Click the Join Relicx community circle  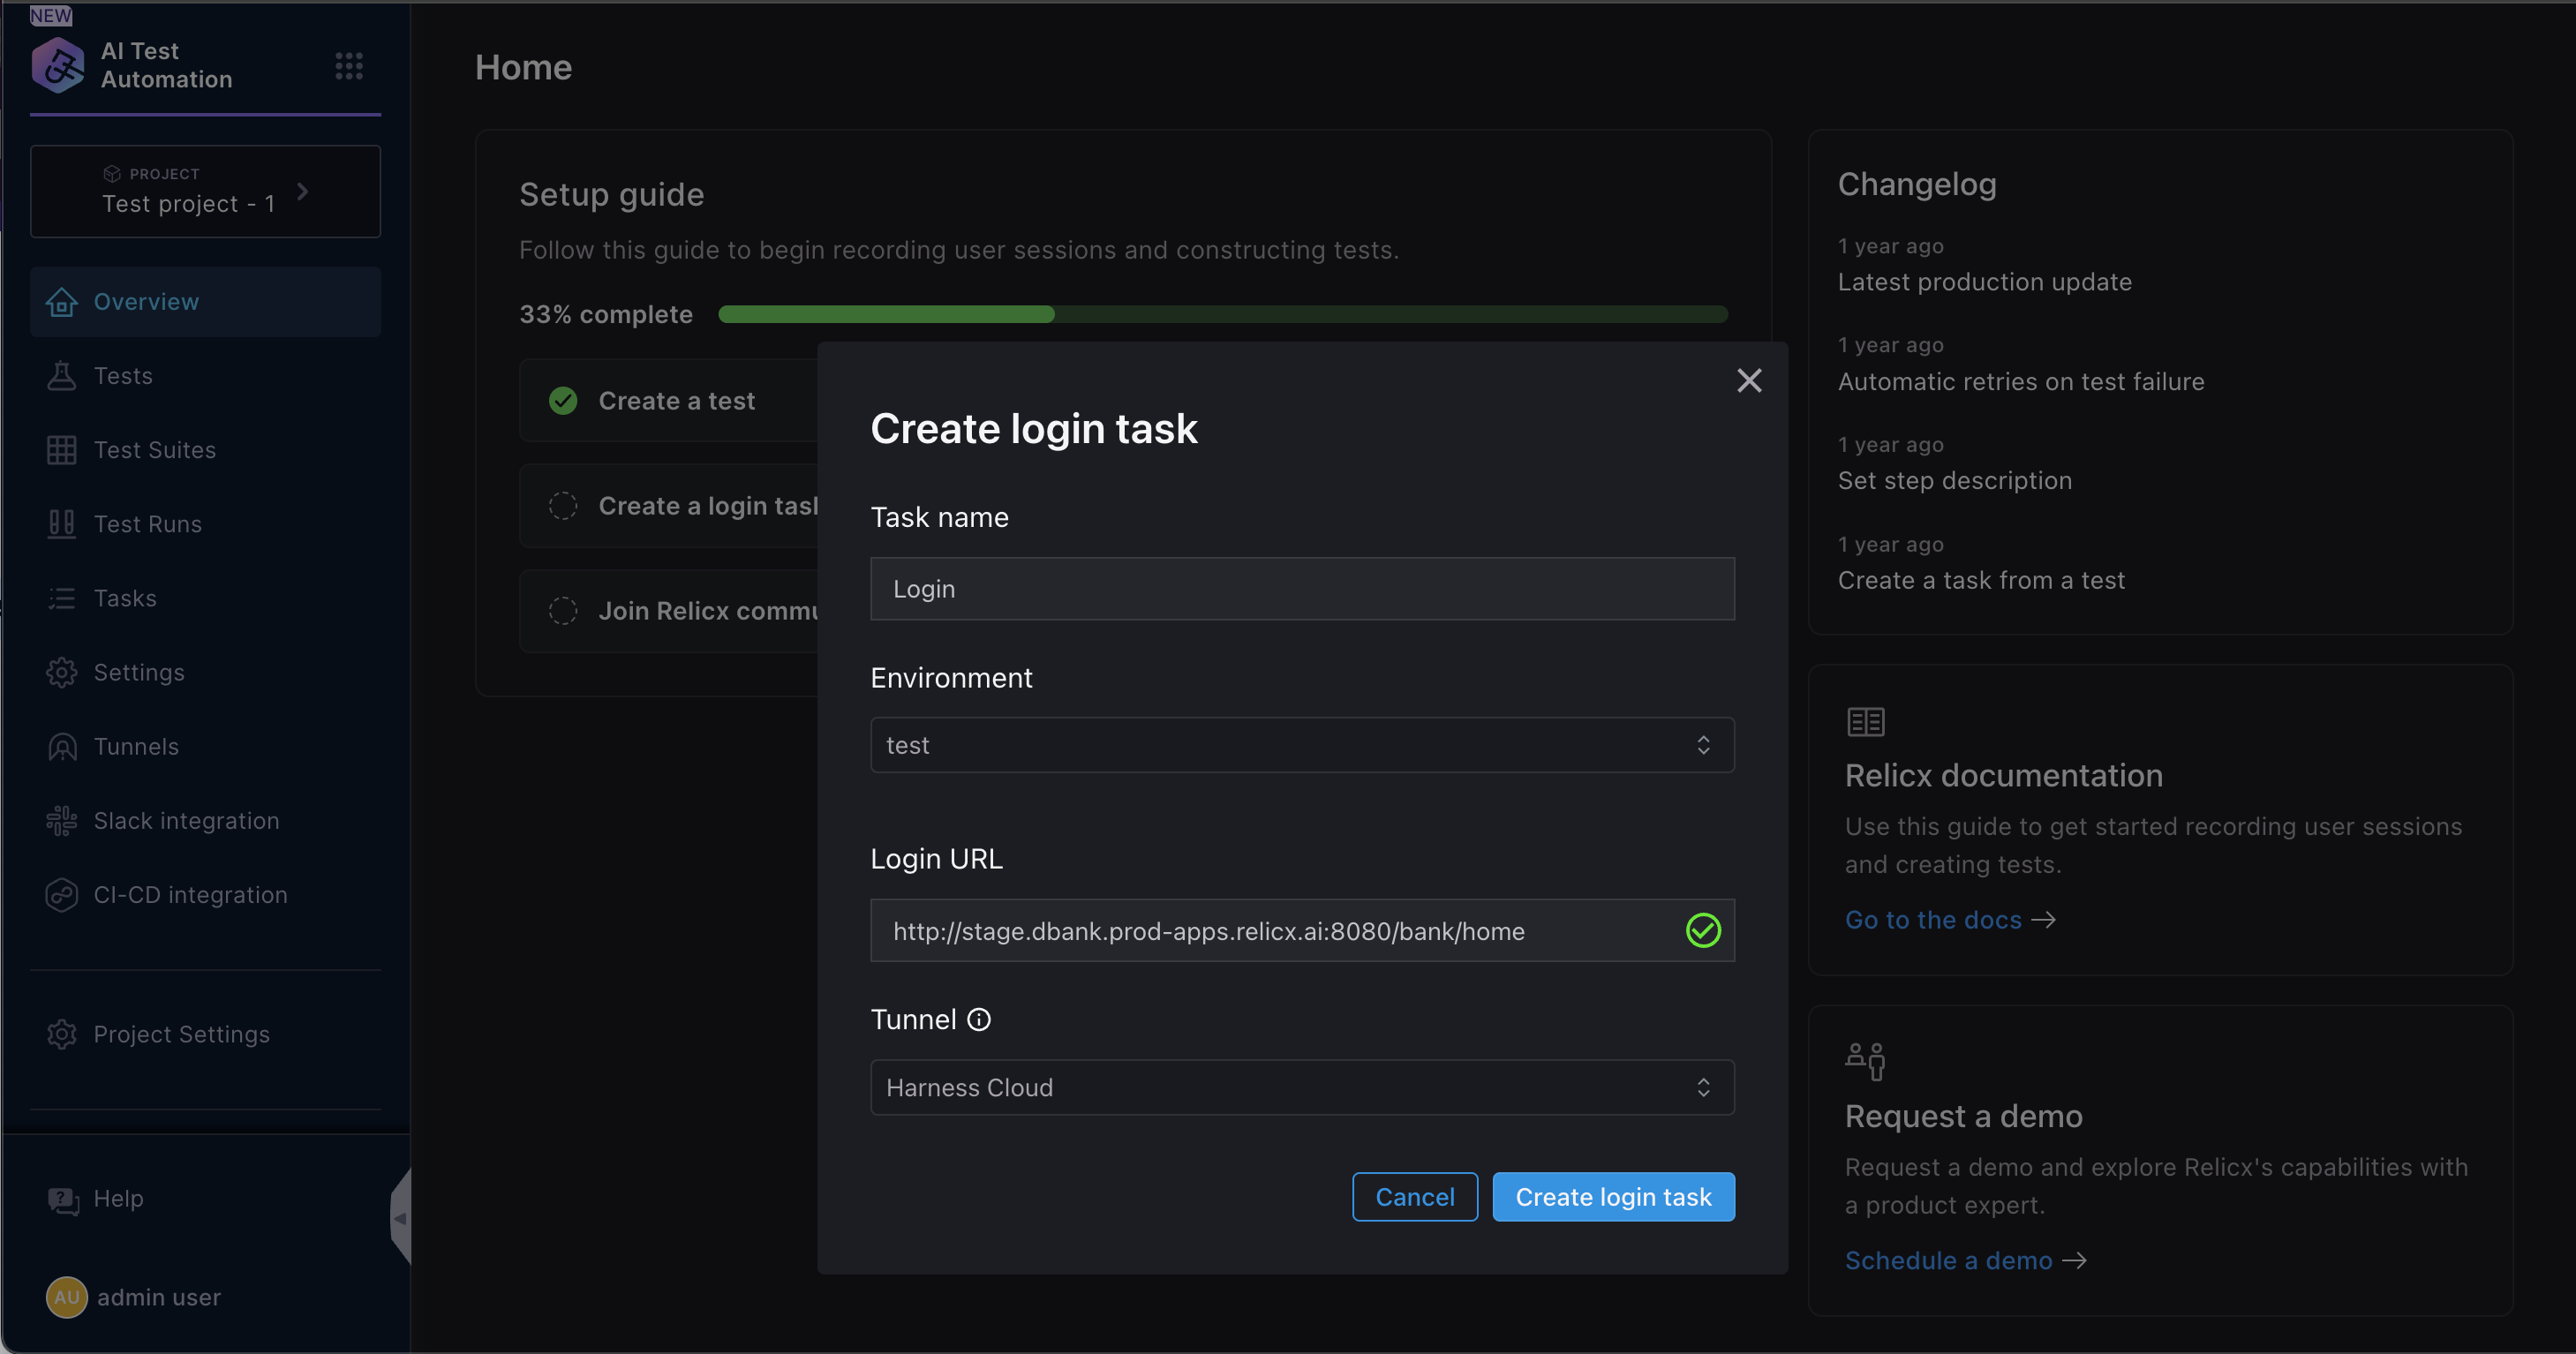[x=563, y=611]
